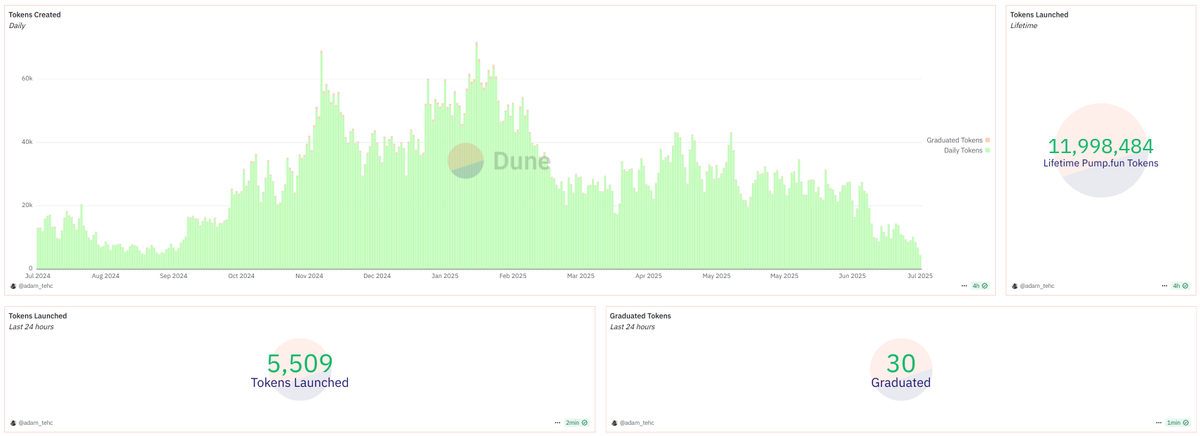
Task: Open @adam_tehc link under the Graduated counter
Action: (637, 423)
